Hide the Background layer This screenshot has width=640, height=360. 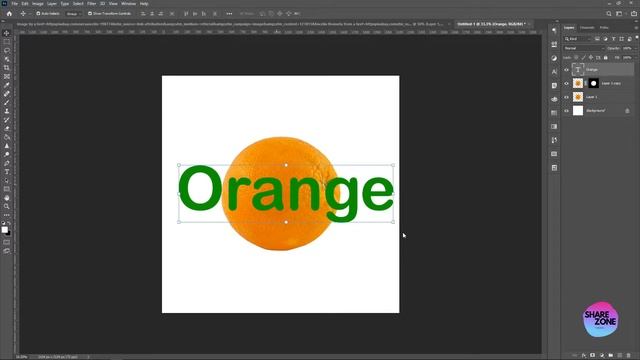click(567, 111)
